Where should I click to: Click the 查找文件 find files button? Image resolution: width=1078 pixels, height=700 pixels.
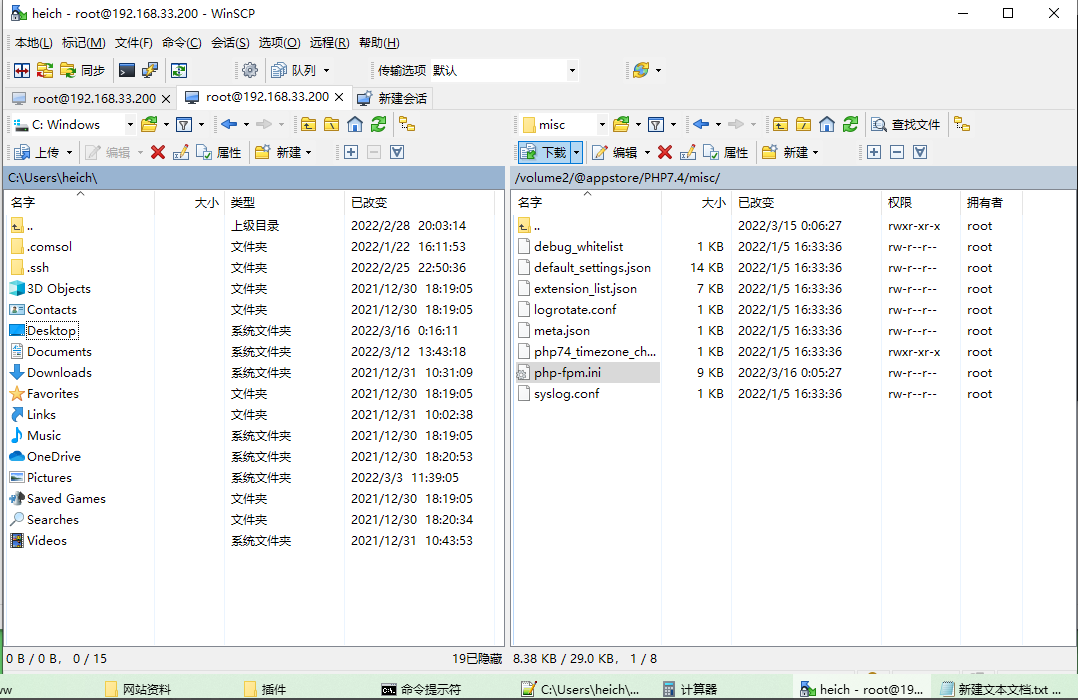click(x=905, y=124)
